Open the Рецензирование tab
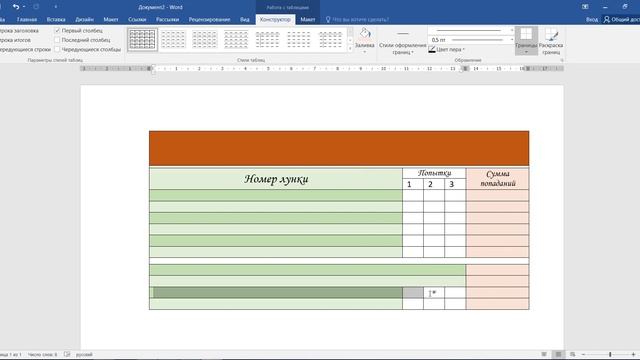Image resolution: width=640 pixels, height=360 pixels. [209, 19]
